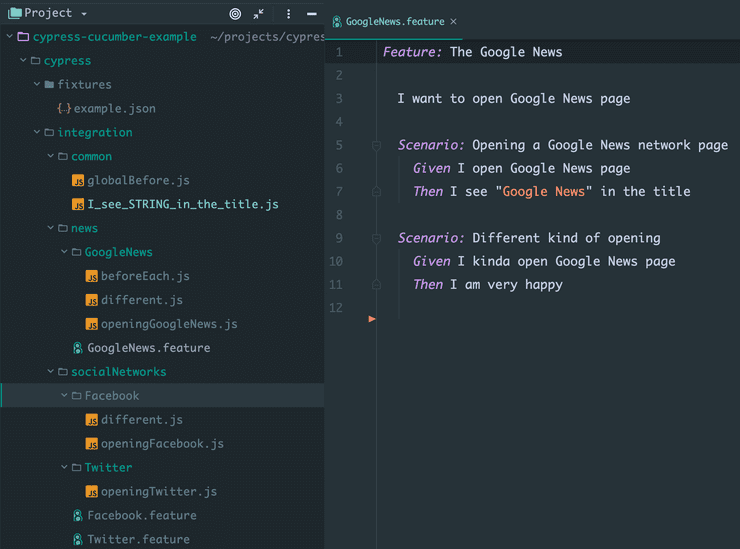The image size is (740, 549).
Task: Close the GoogleNews.feature tab
Action: (x=453, y=22)
